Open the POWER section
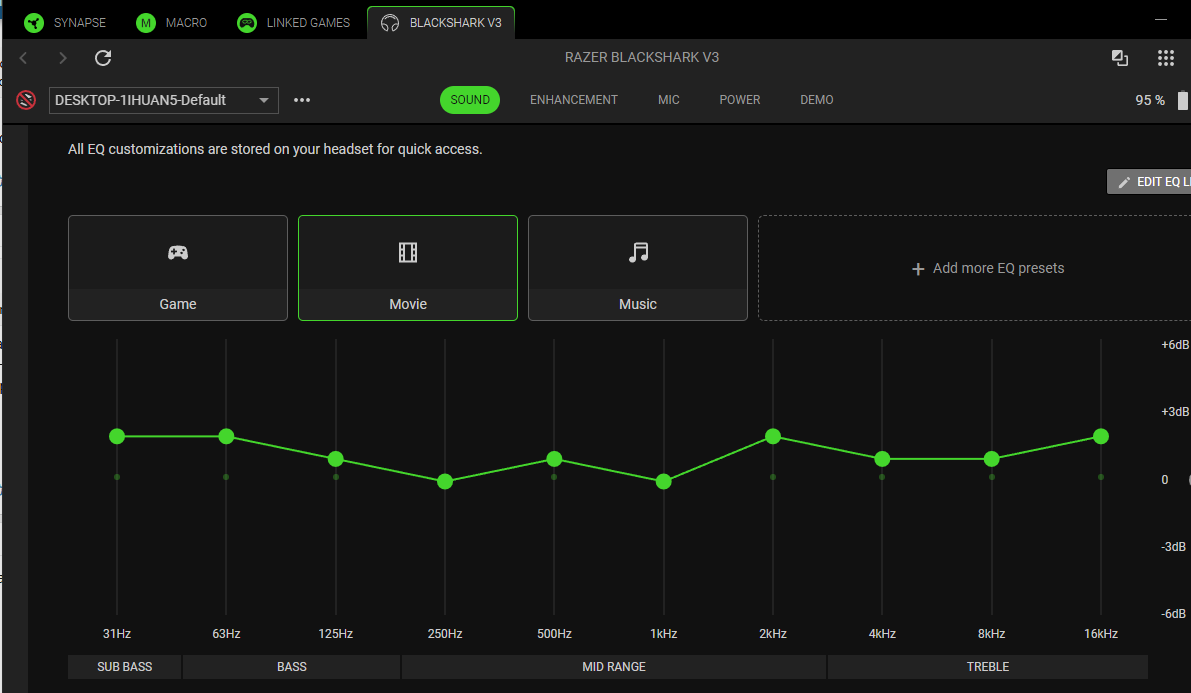1191x693 pixels. (x=740, y=100)
